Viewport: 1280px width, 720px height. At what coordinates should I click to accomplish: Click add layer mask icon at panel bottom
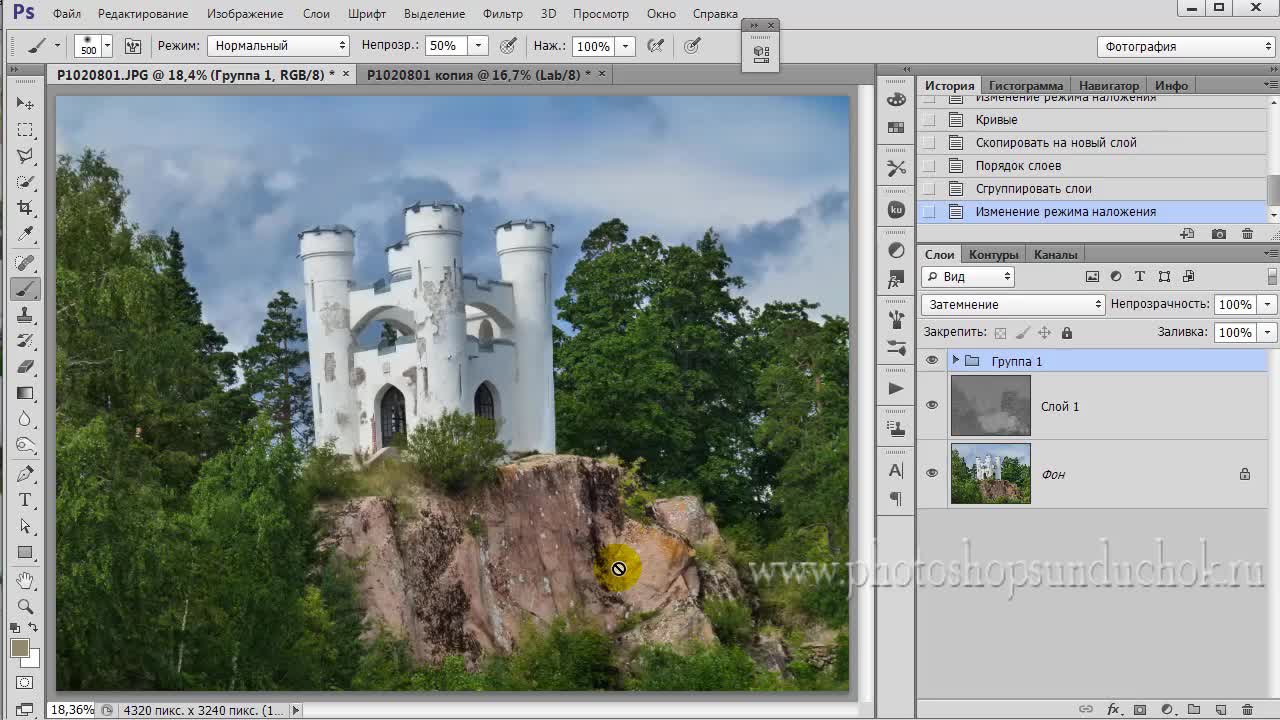(1139, 710)
